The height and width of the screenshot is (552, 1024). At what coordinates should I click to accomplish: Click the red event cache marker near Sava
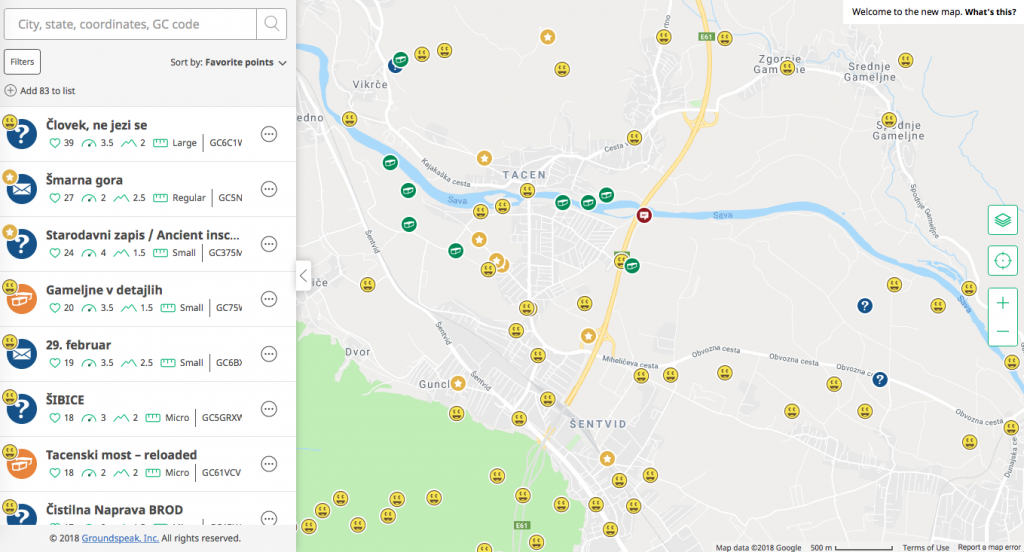[645, 214]
